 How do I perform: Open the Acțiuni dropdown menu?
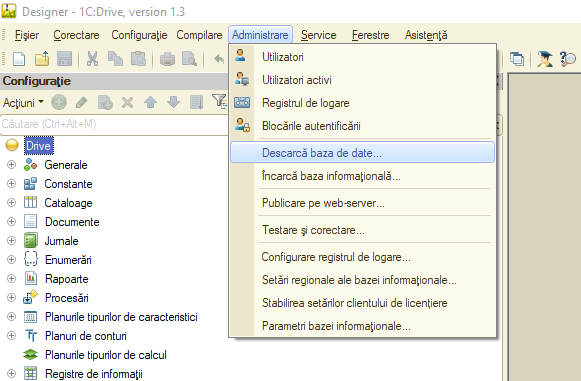(x=23, y=102)
